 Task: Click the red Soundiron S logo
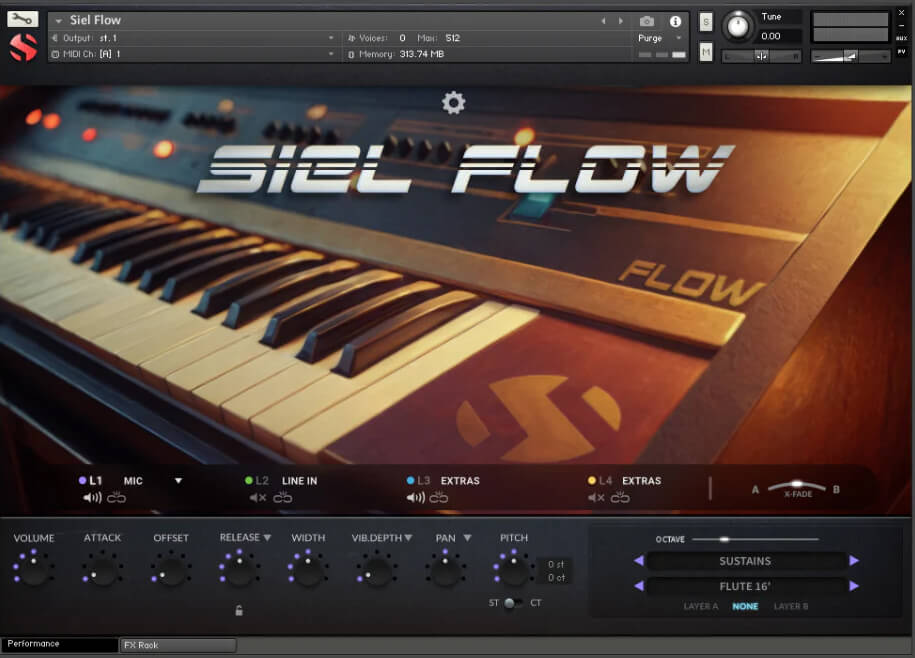pyautogui.click(x=23, y=47)
